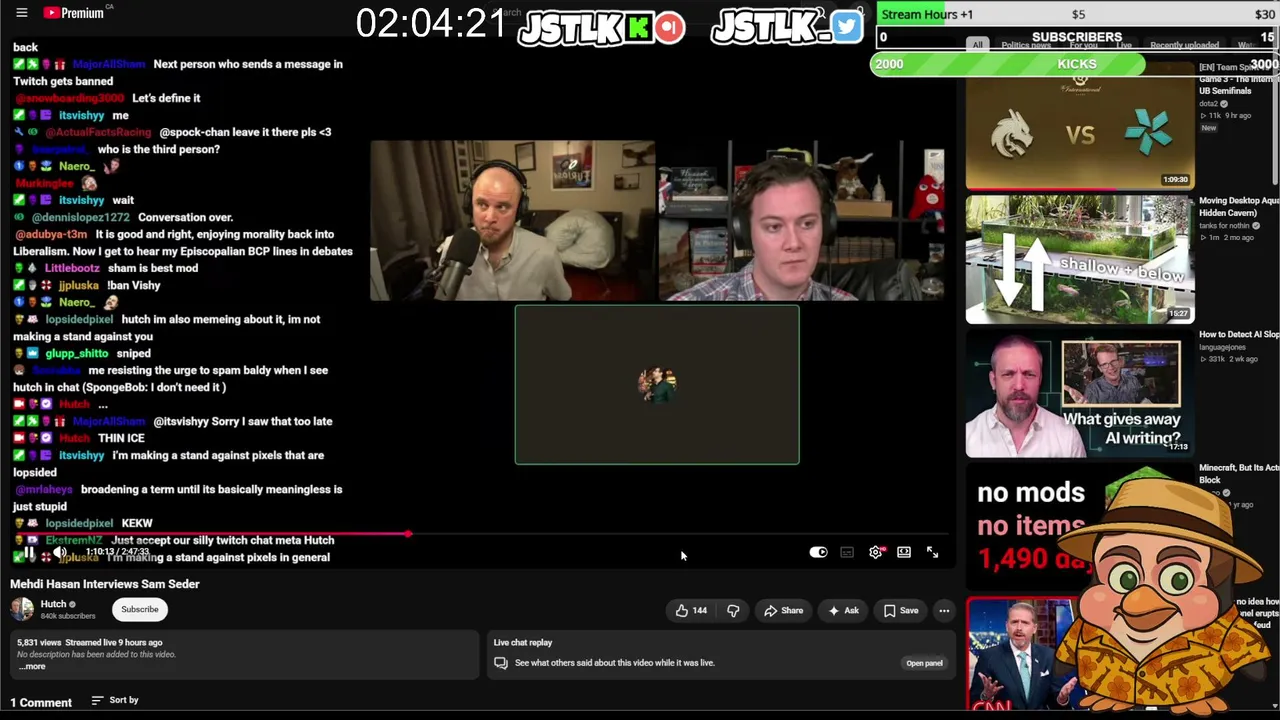Click the 840k subscribers count text
The height and width of the screenshot is (720, 1280).
coord(68,616)
